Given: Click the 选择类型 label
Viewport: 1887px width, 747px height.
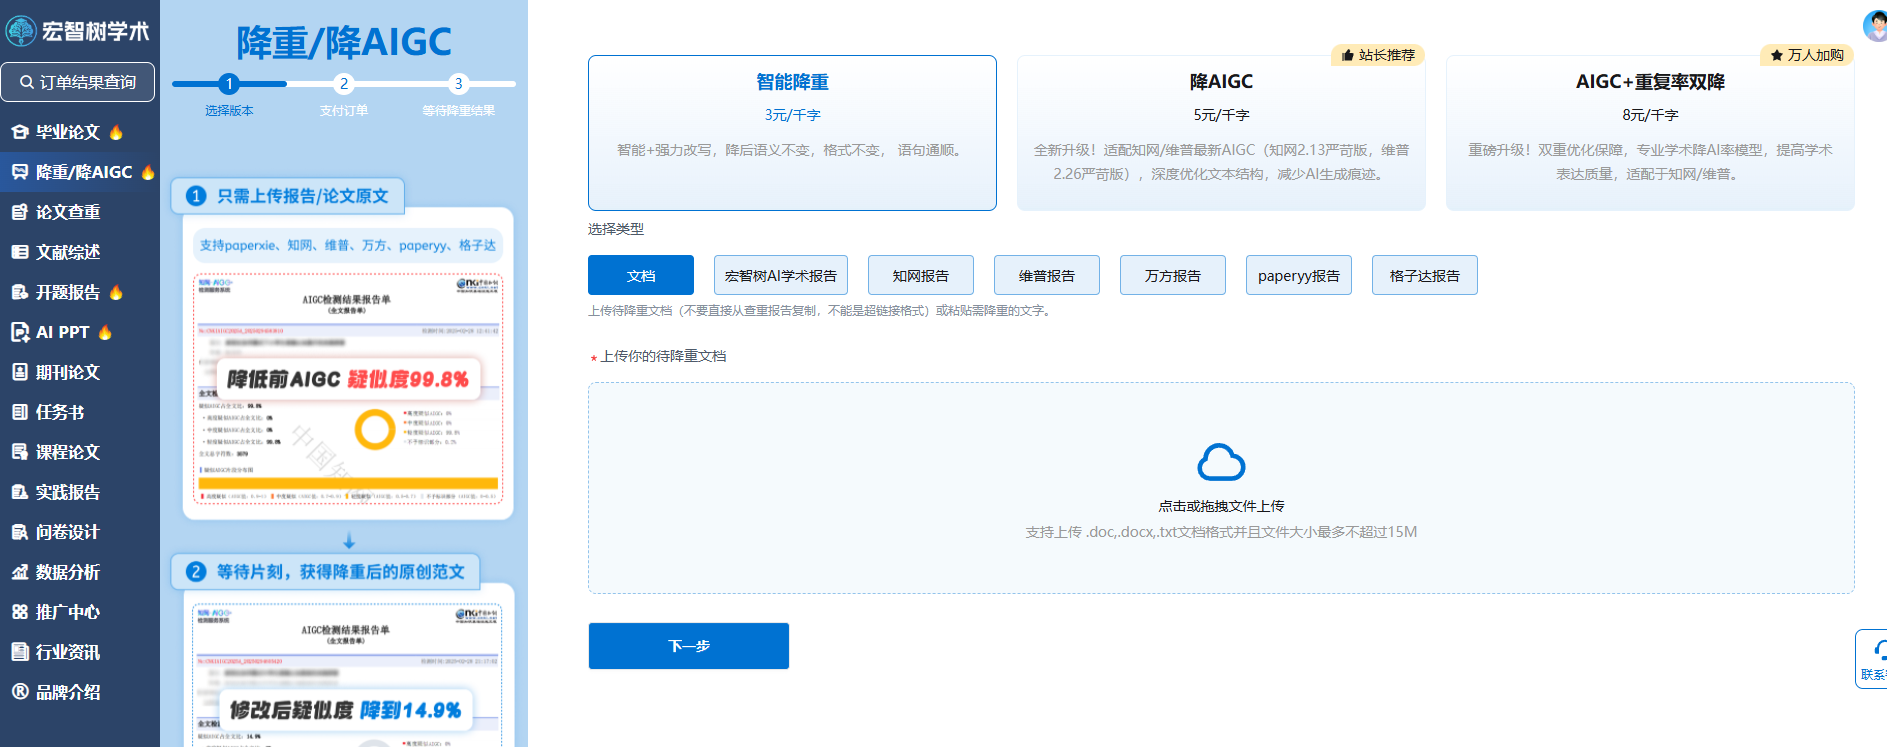Looking at the screenshot, I should pyautogui.click(x=616, y=229).
